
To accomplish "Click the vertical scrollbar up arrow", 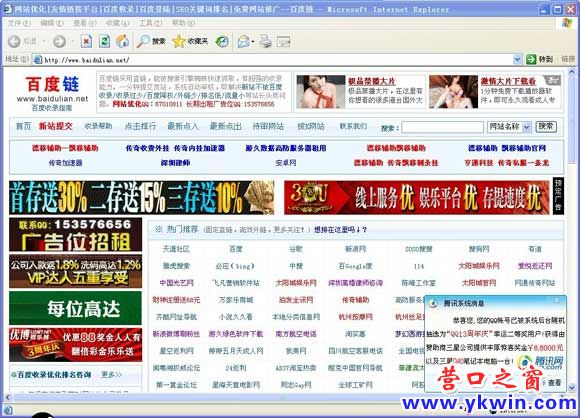I will 571,72.
